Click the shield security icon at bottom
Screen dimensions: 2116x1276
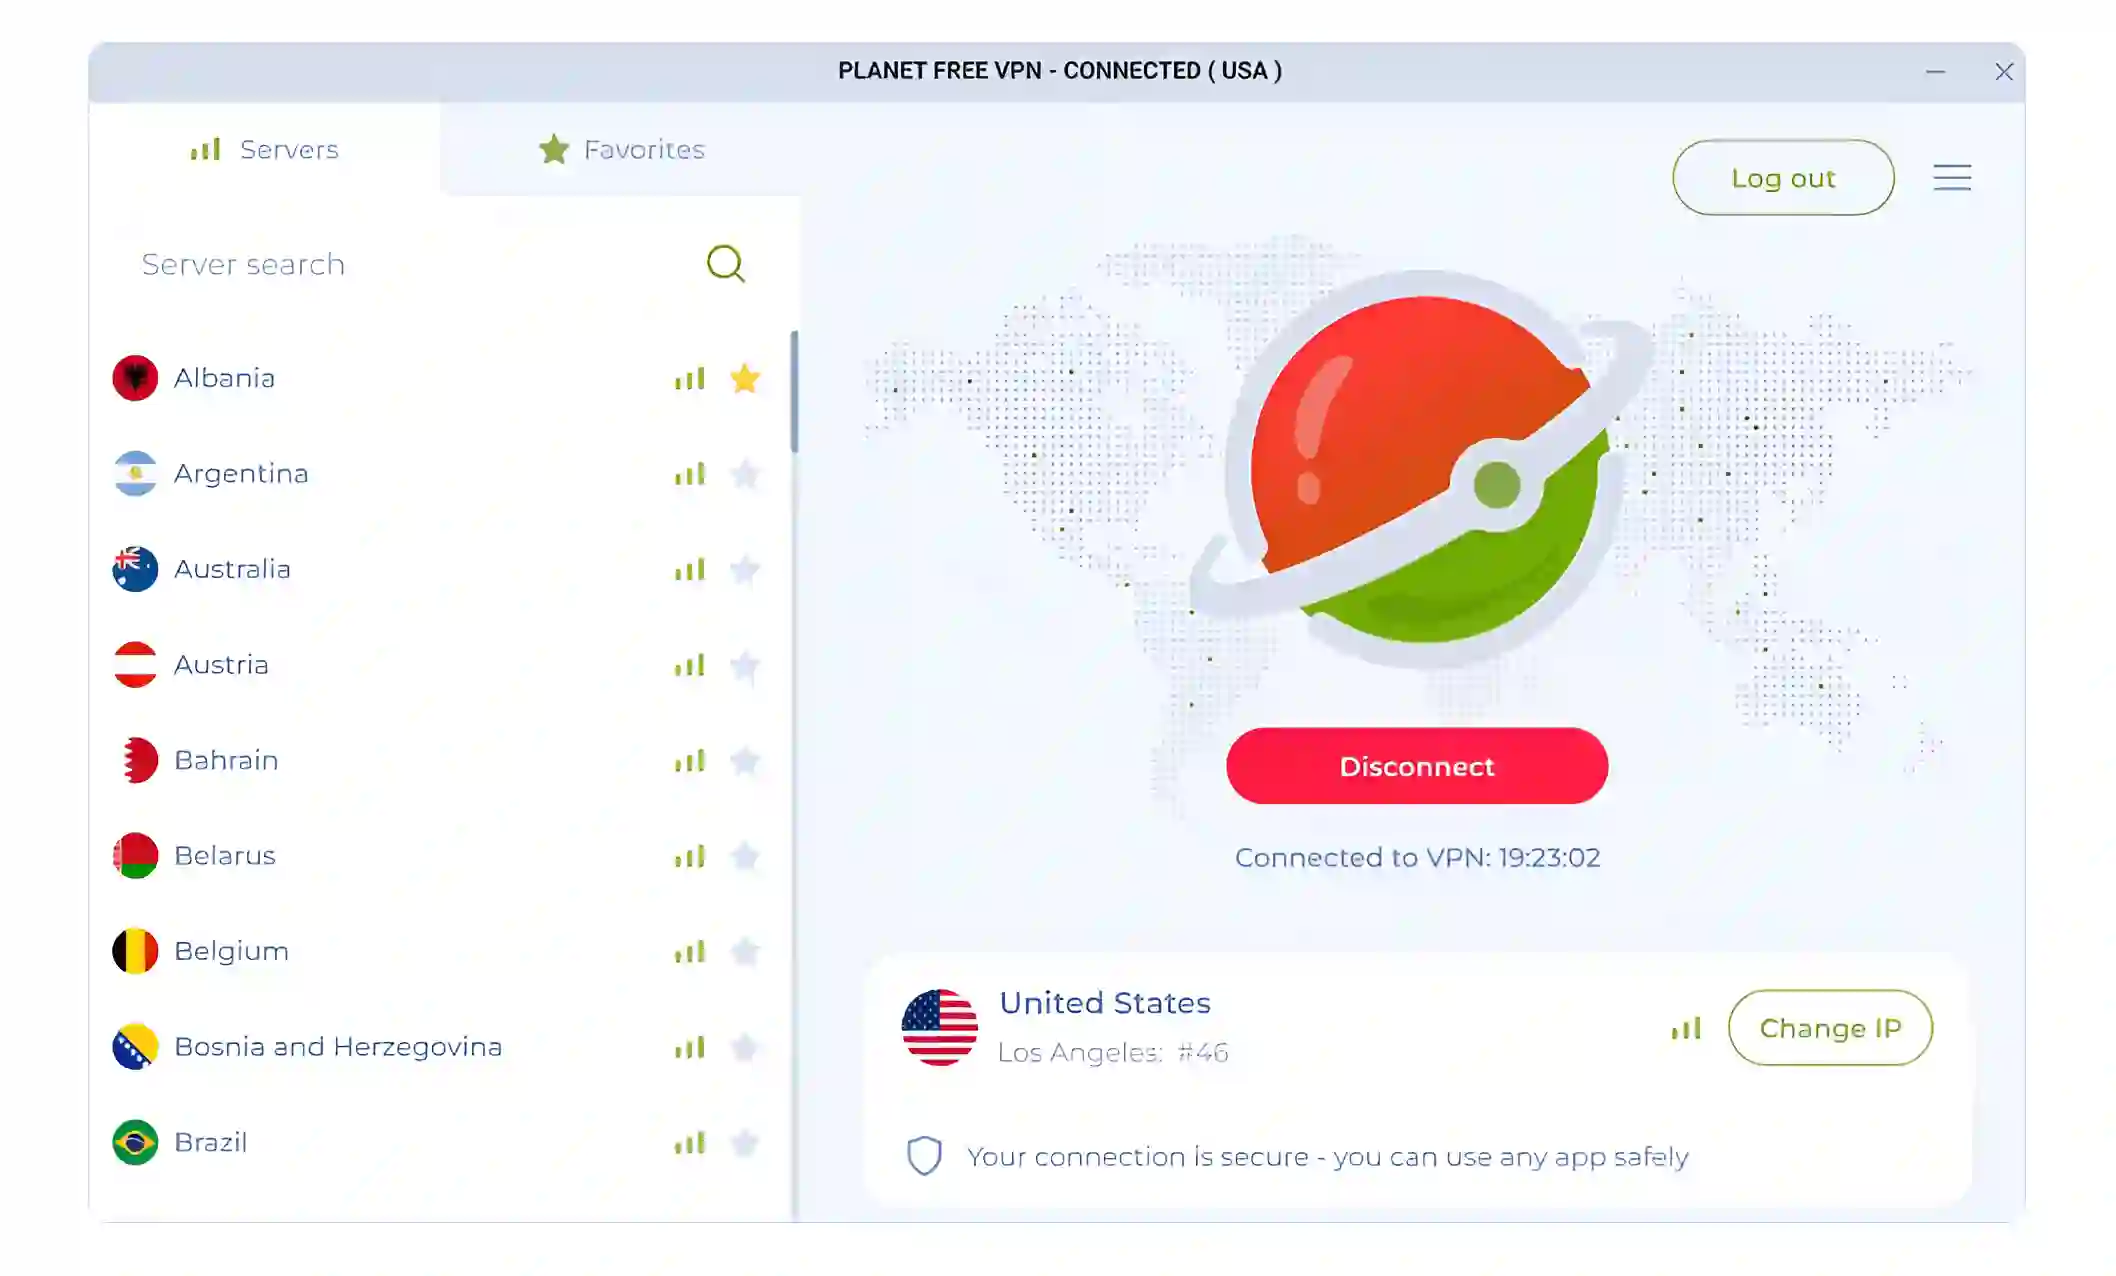(922, 1157)
